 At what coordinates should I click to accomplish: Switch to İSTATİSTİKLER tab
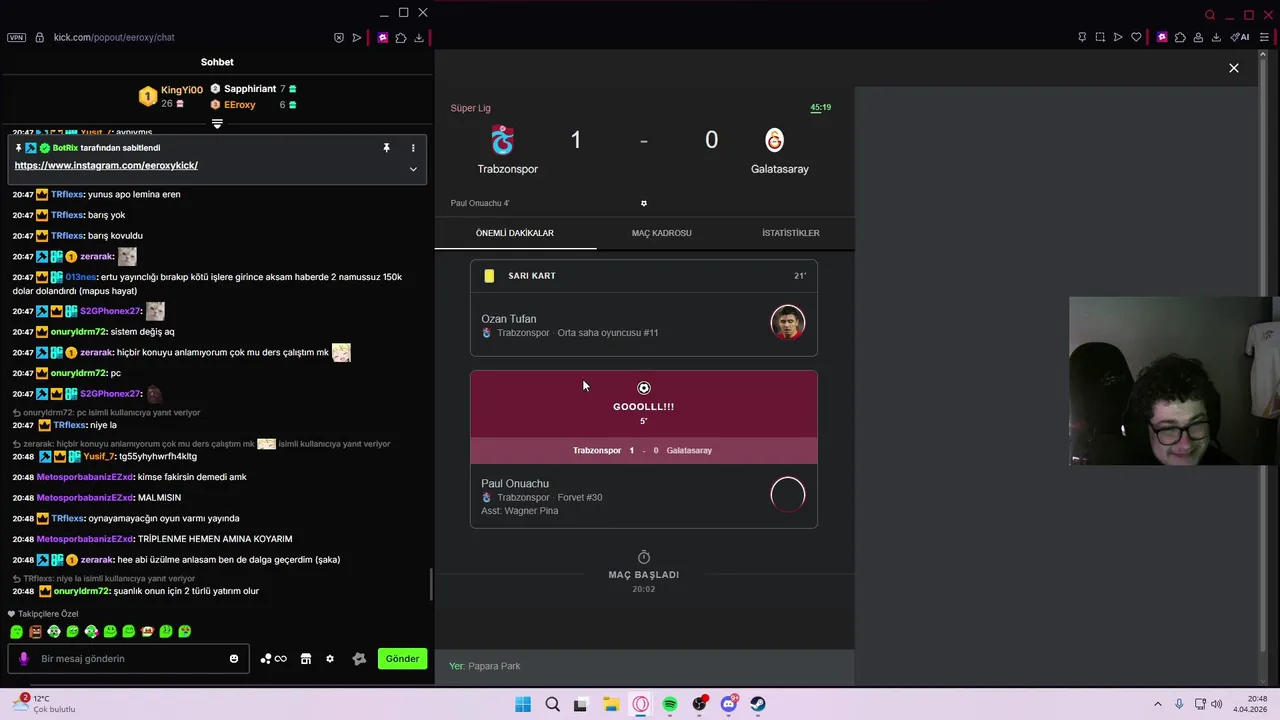coord(790,233)
